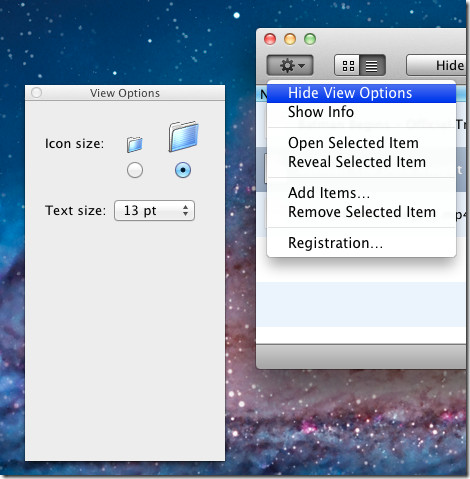Select Open Selected Item
This screenshot has height=479, width=470.
(x=361, y=143)
